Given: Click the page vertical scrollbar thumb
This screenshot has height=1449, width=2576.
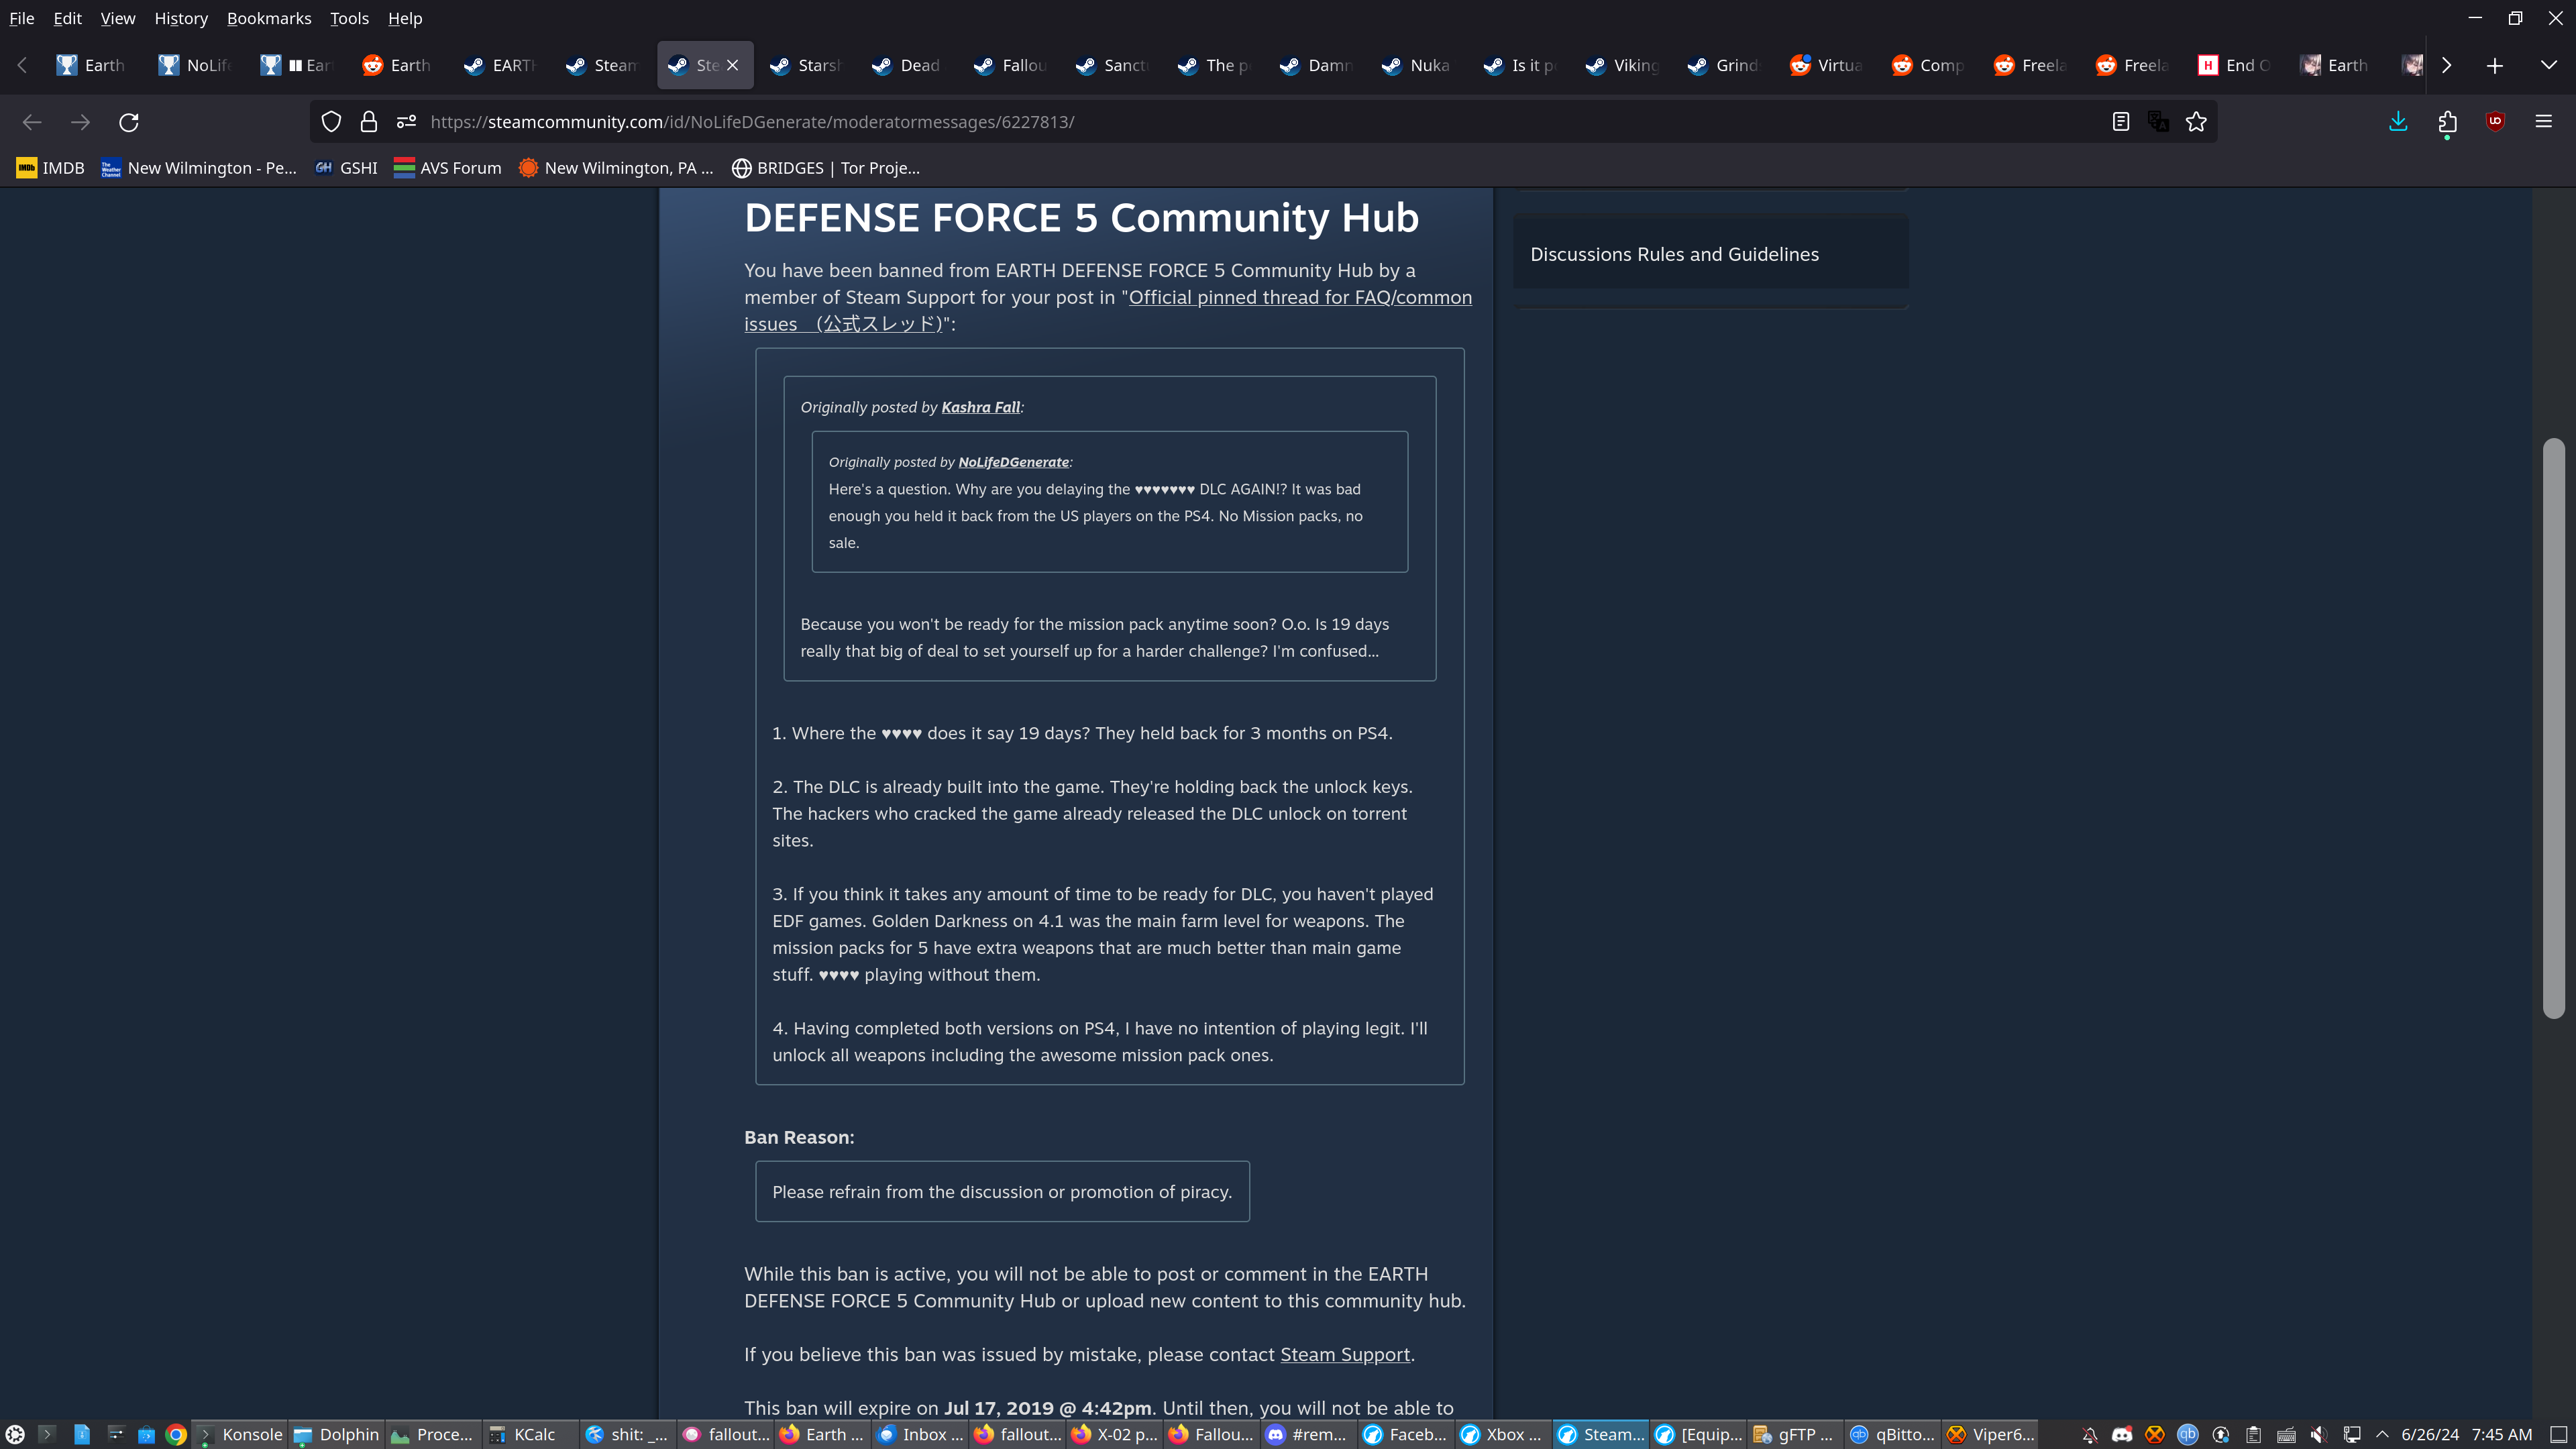Looking at the screenshot, I should (x=2553, y=728).
